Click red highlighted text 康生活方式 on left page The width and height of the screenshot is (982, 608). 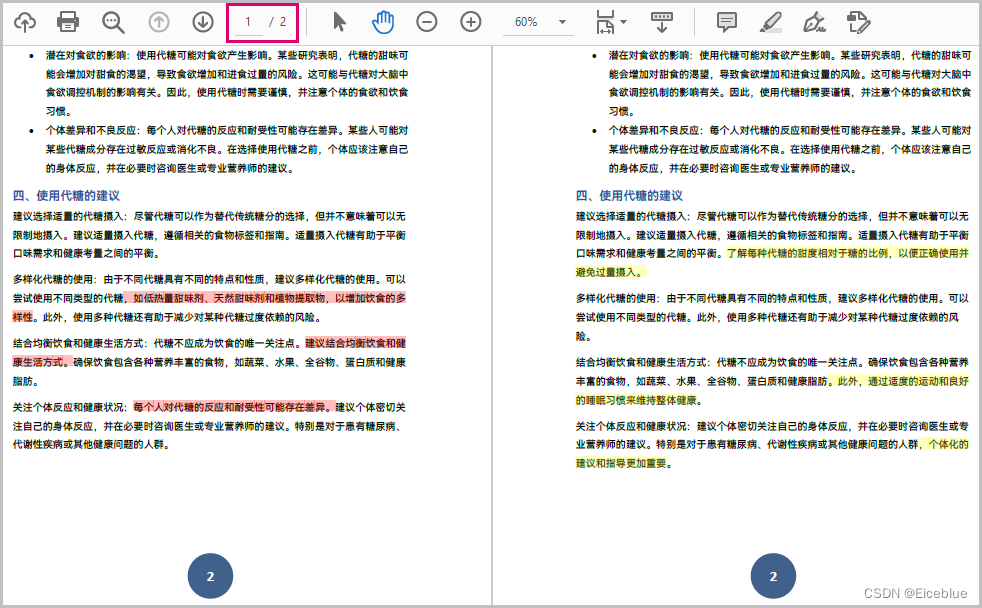pyautogui.click(x=38, y=362)
